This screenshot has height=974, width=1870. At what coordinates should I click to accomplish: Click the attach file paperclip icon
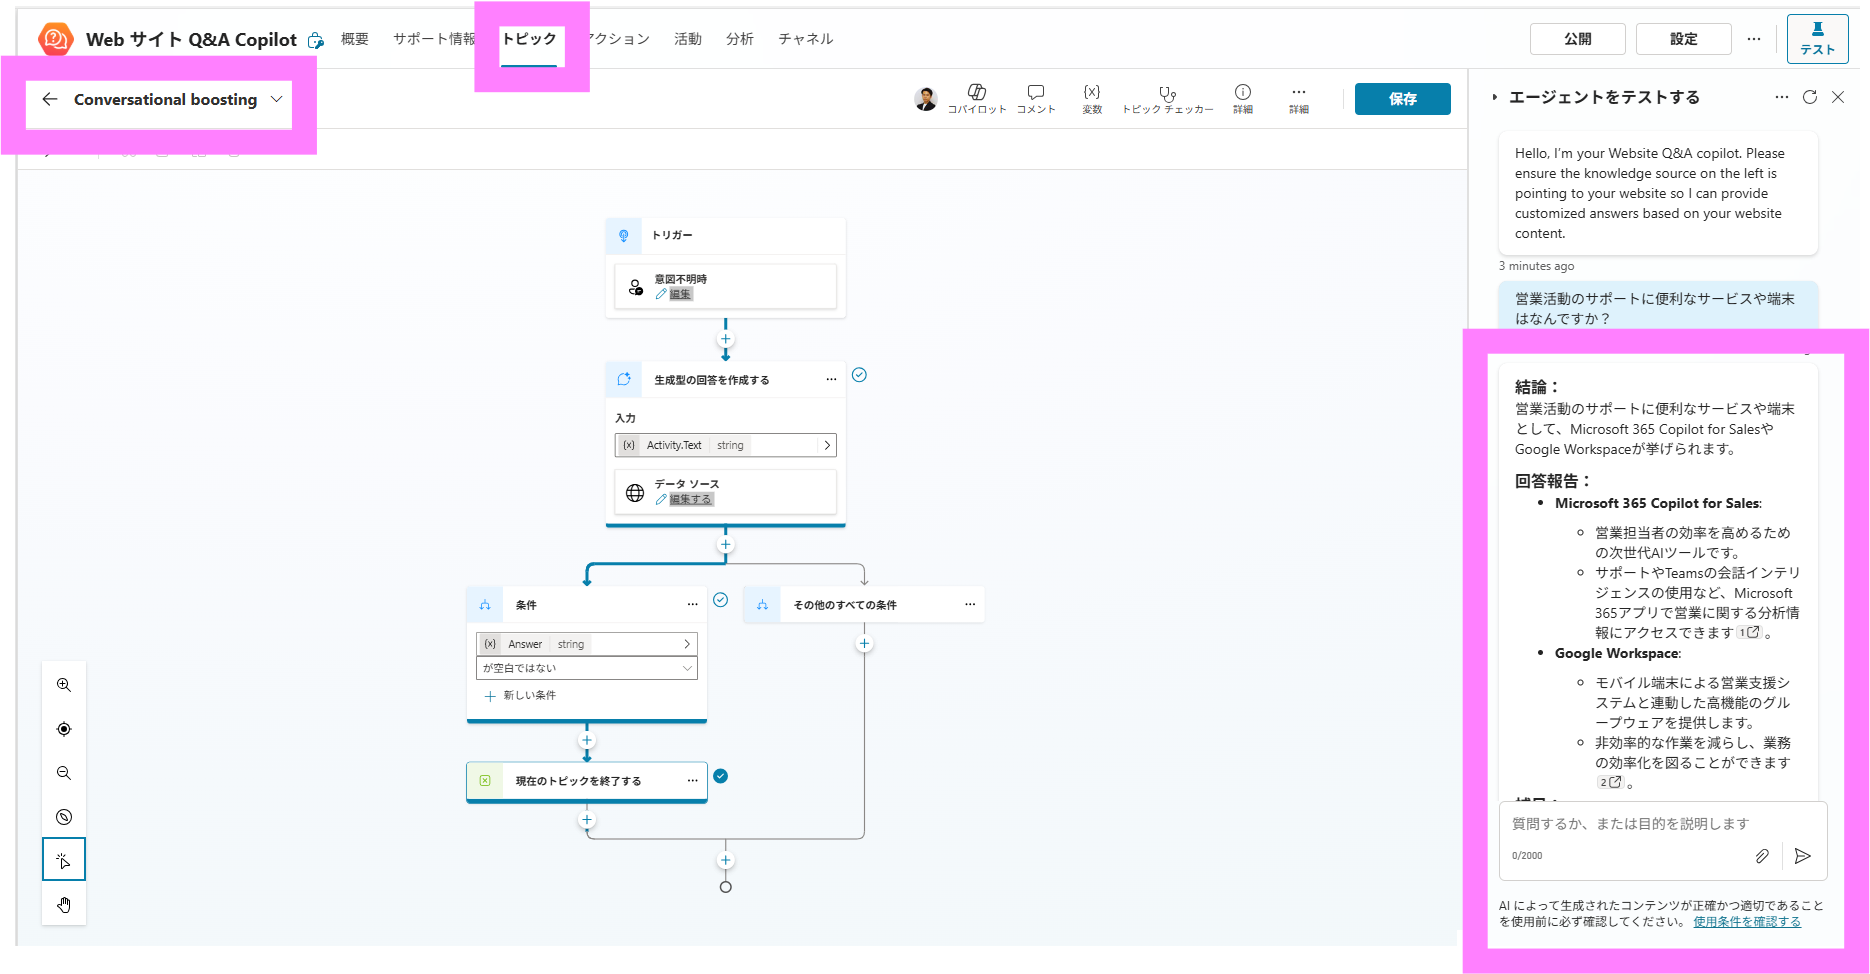point(1762,856)
